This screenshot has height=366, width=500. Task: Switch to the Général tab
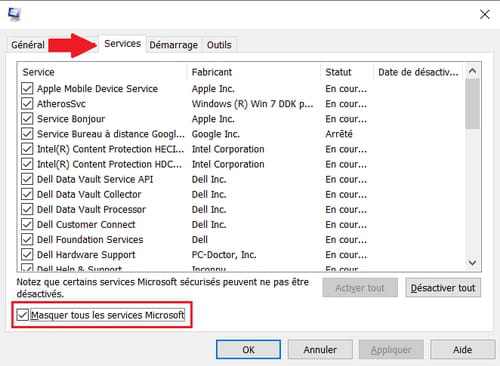(28, 45)
